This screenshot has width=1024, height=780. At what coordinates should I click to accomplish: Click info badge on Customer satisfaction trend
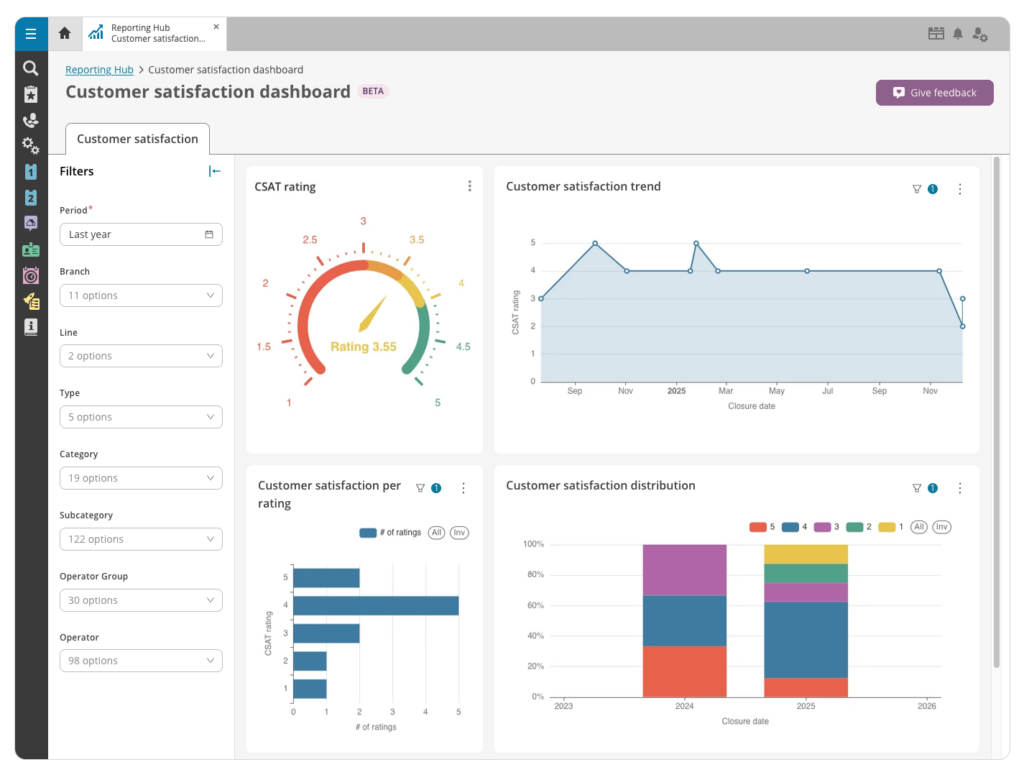pos(933,189)
